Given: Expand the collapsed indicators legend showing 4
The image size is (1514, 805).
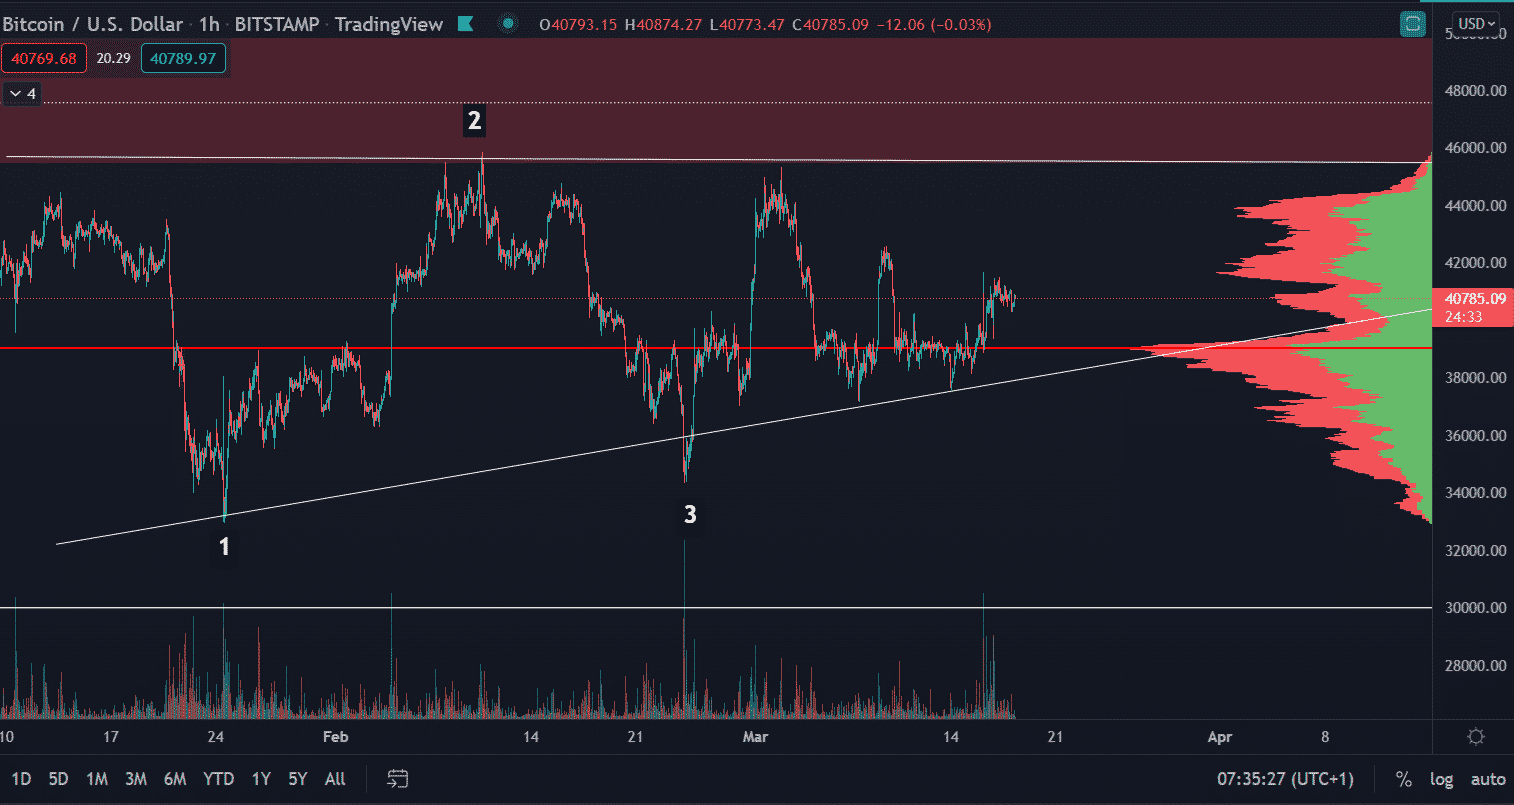Looking at the screenshot, I should [22, 94].
